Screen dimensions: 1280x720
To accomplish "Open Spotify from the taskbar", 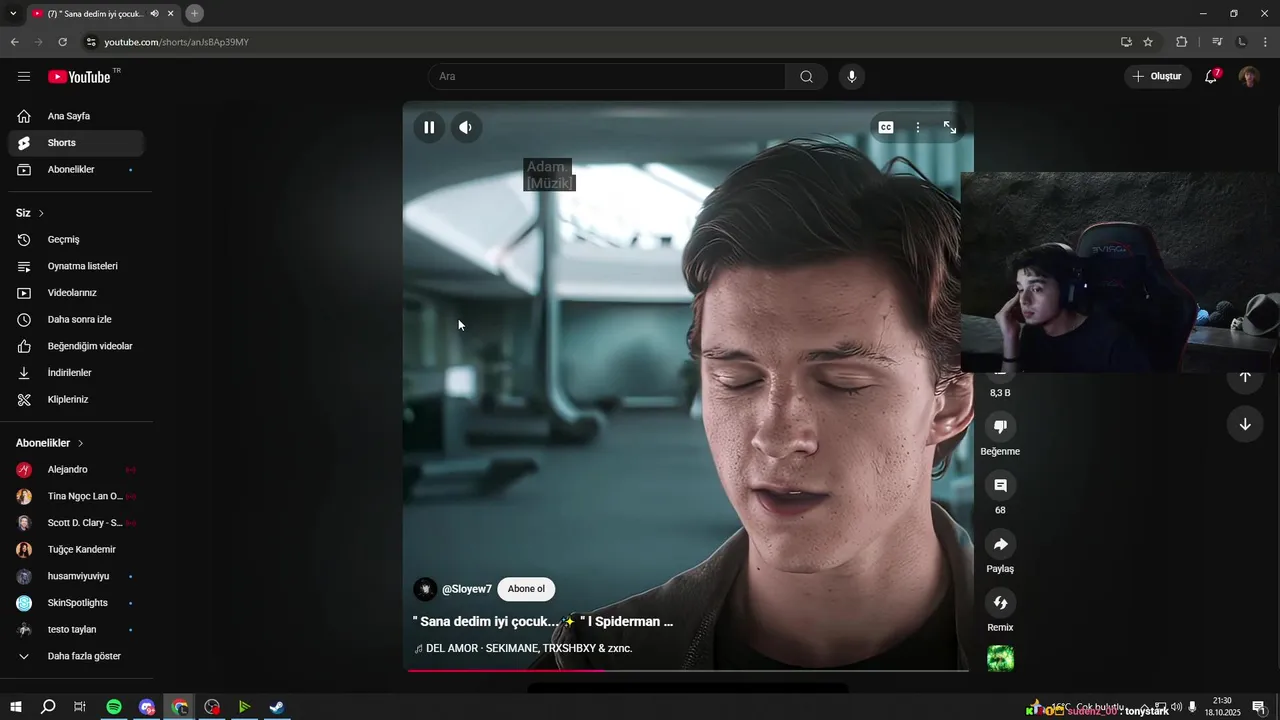I will tap(114, 707).
